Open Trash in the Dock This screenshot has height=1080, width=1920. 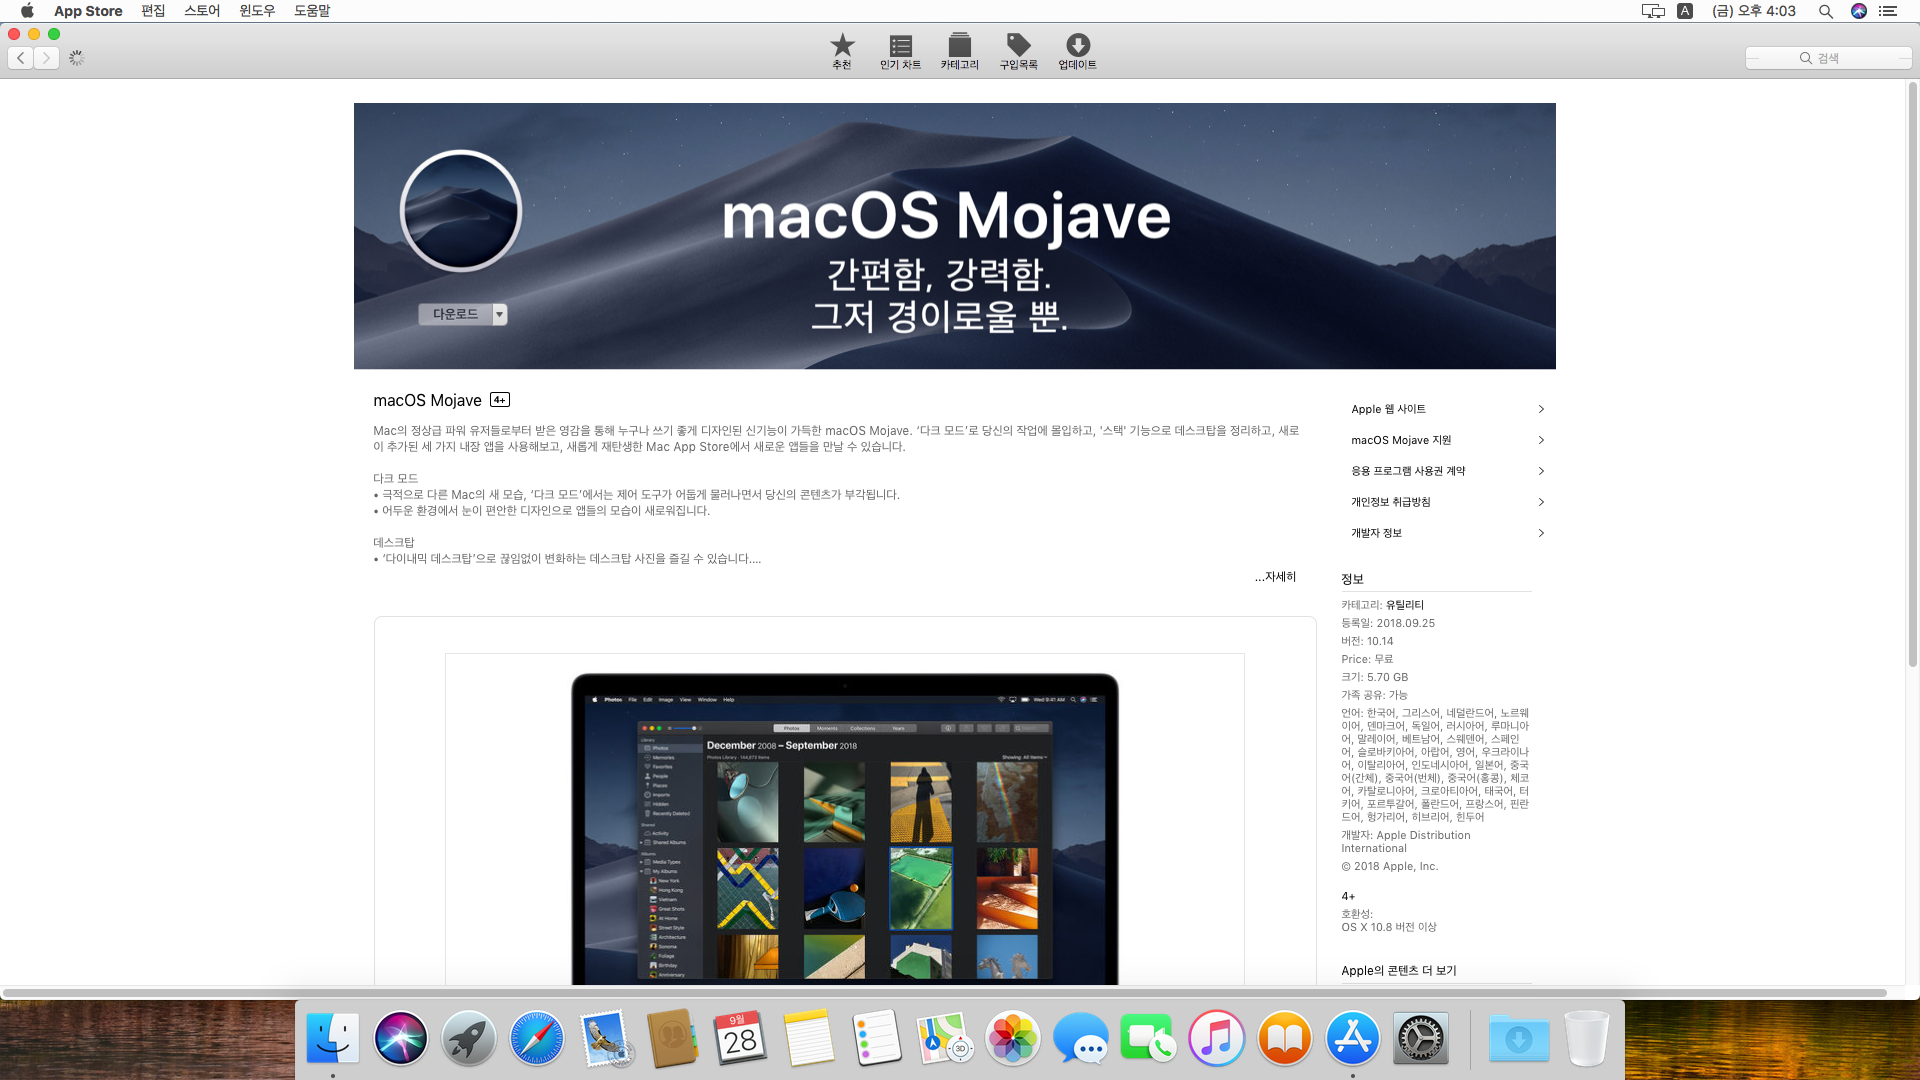(1586, 1039)
